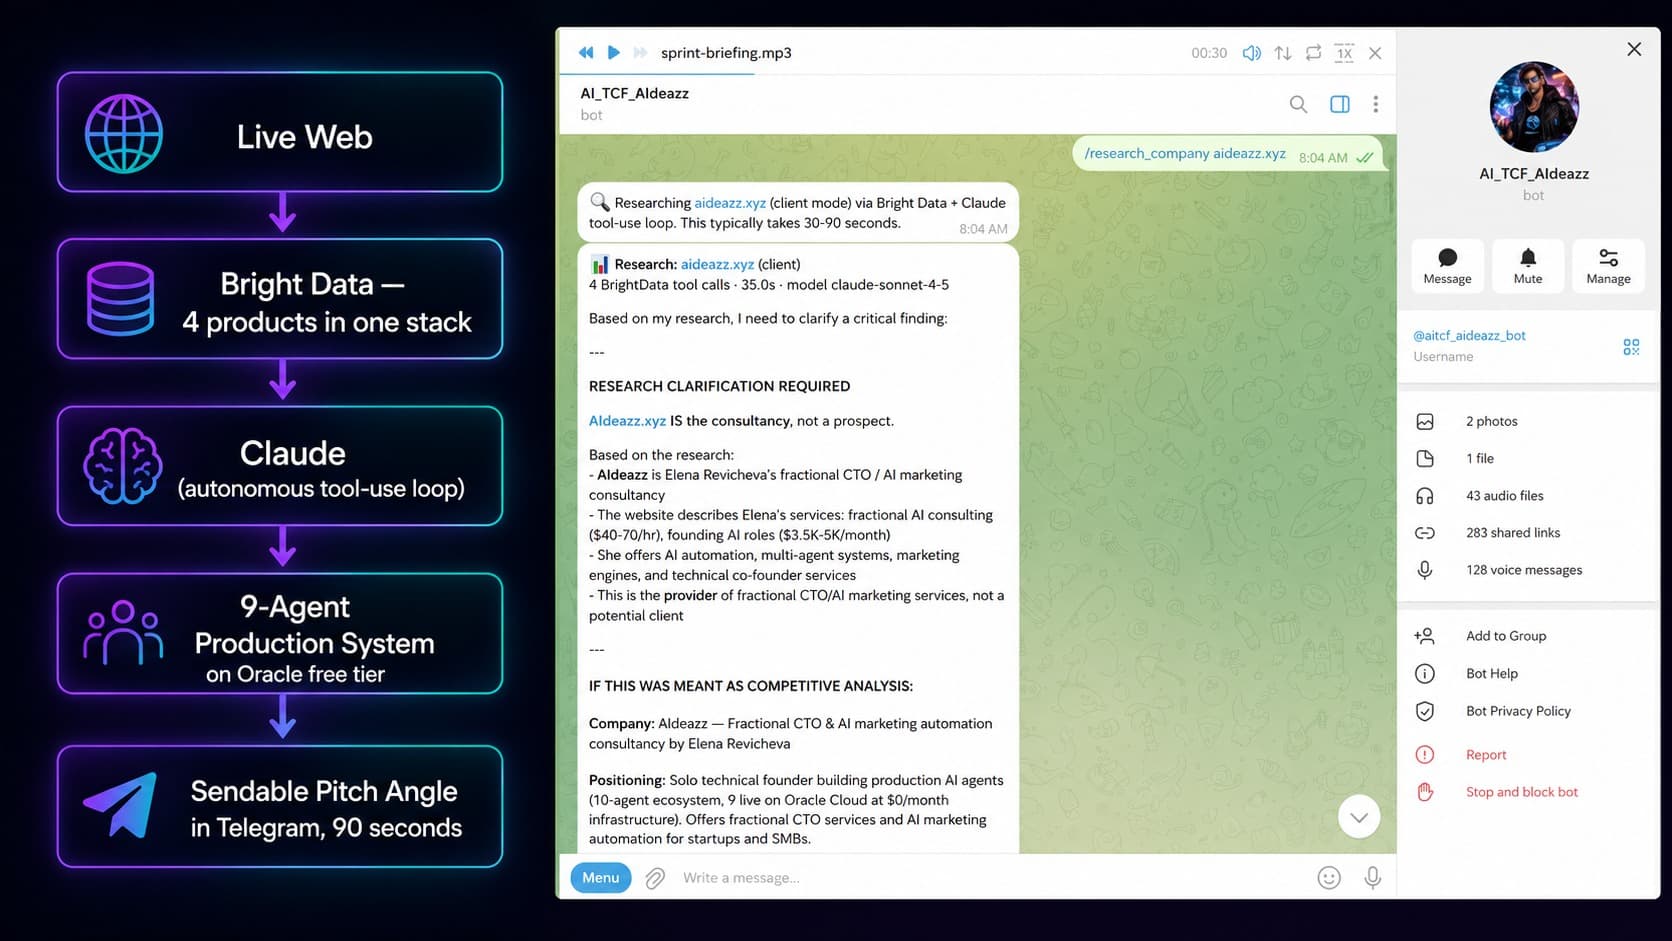Rewind the sprint-briefing.mp3 audio
This screenshot has width=1672, height=941.
click(x=586, y=52)
